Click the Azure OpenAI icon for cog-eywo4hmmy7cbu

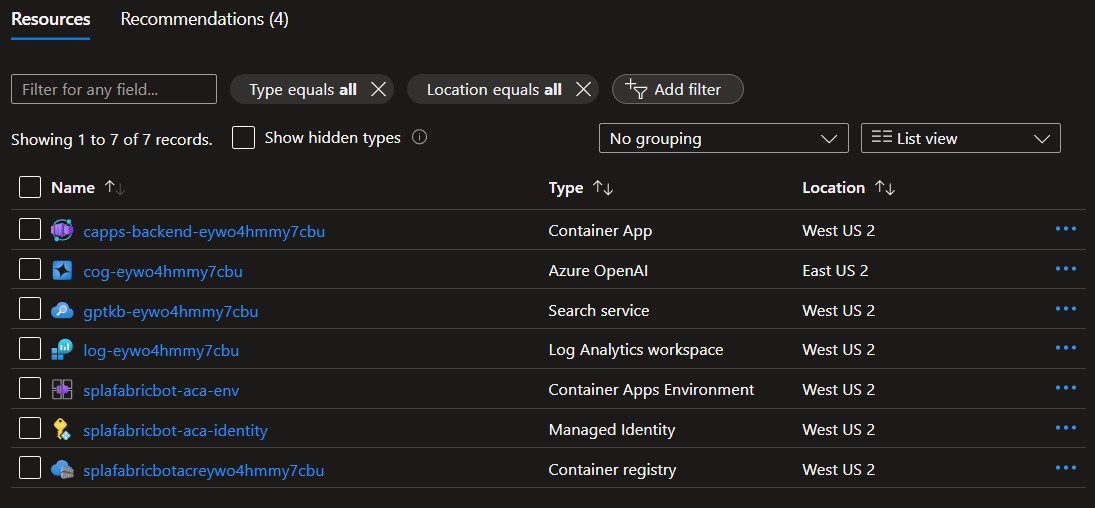(x=62, y=271)
